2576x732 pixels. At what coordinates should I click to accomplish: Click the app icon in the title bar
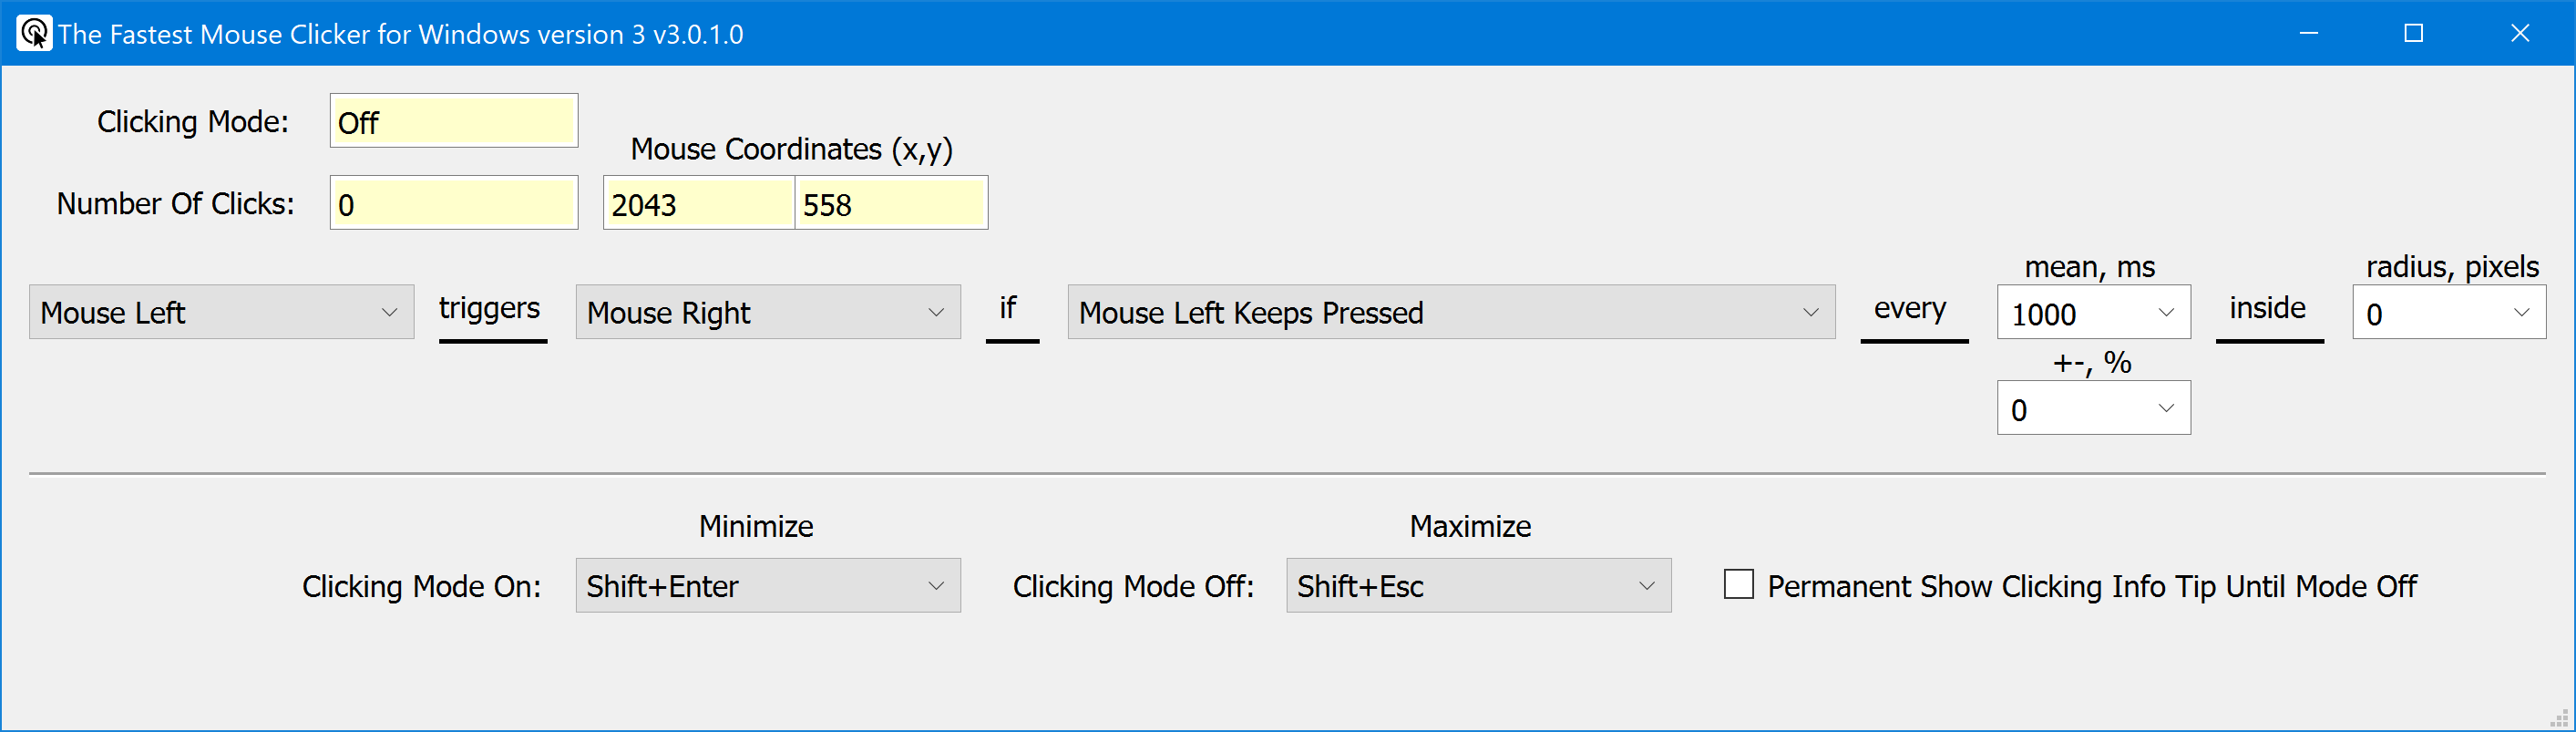(34, 33)
